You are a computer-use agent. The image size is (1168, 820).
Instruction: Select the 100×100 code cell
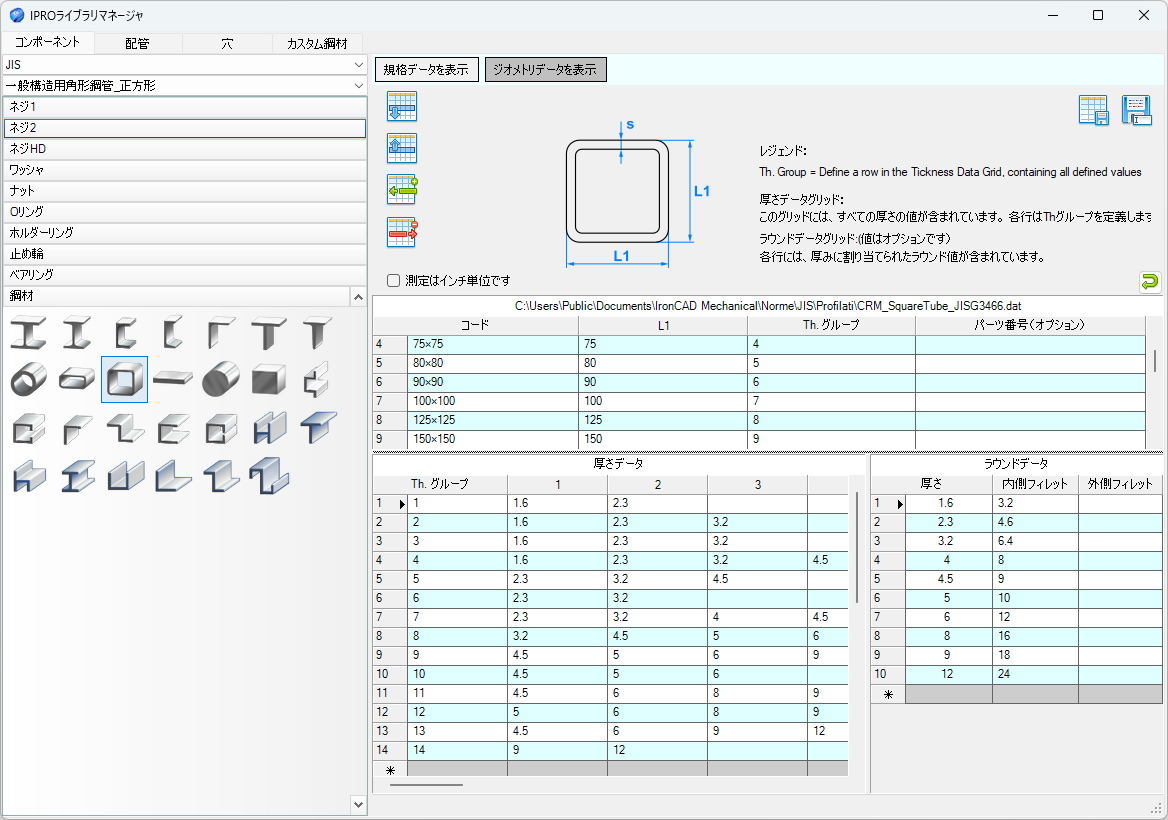pos(493,401)
